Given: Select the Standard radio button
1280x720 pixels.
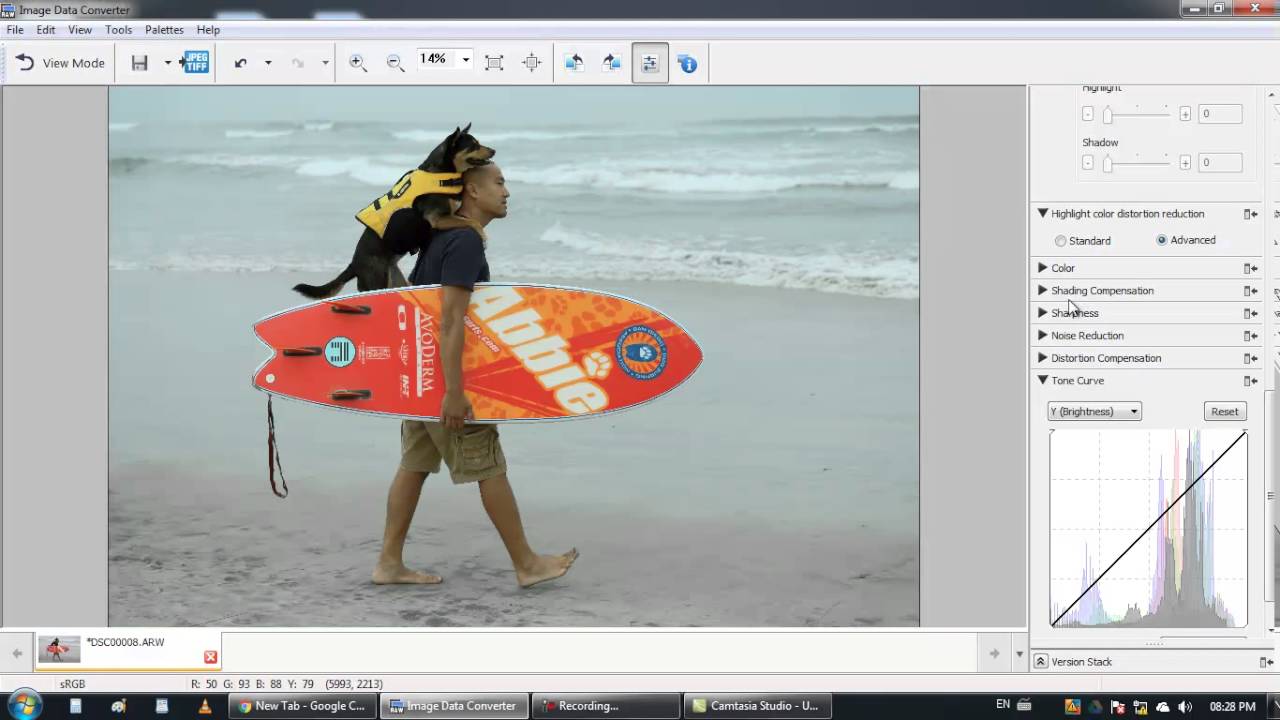Looking at the screenshot, I should coord(1061,241).
